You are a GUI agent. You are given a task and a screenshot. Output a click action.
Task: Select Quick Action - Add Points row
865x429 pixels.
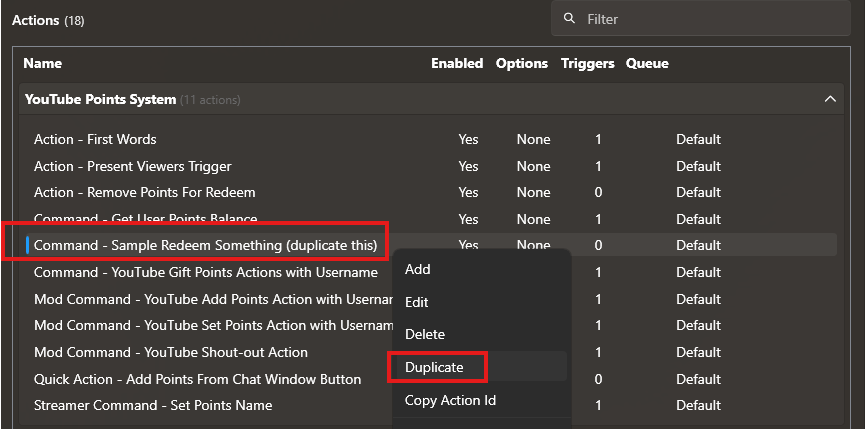(x=197, y=379)
